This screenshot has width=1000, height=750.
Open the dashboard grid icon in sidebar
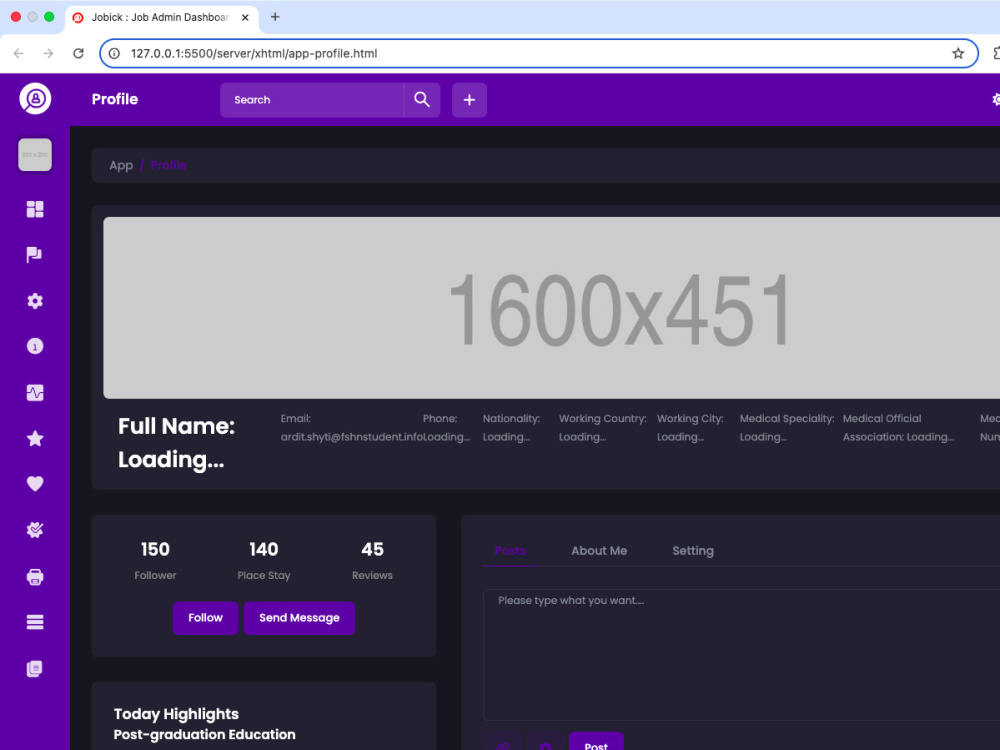pos(35,209)
